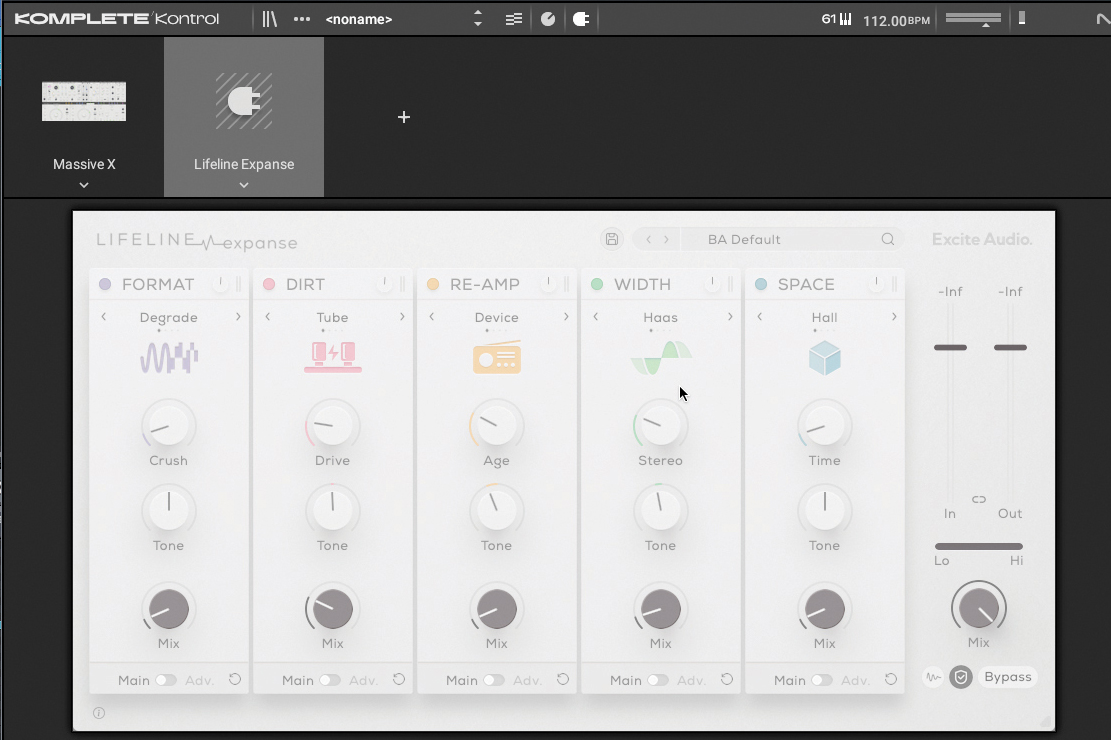The width and height of the screenshot is (1111, 740).
Task: Click the shield checkmark icon
Action: pos(961,678)
